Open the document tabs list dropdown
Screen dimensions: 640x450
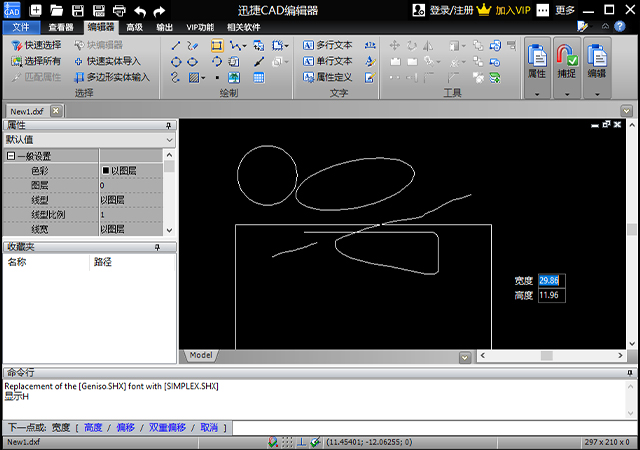[x=626, y=110]
